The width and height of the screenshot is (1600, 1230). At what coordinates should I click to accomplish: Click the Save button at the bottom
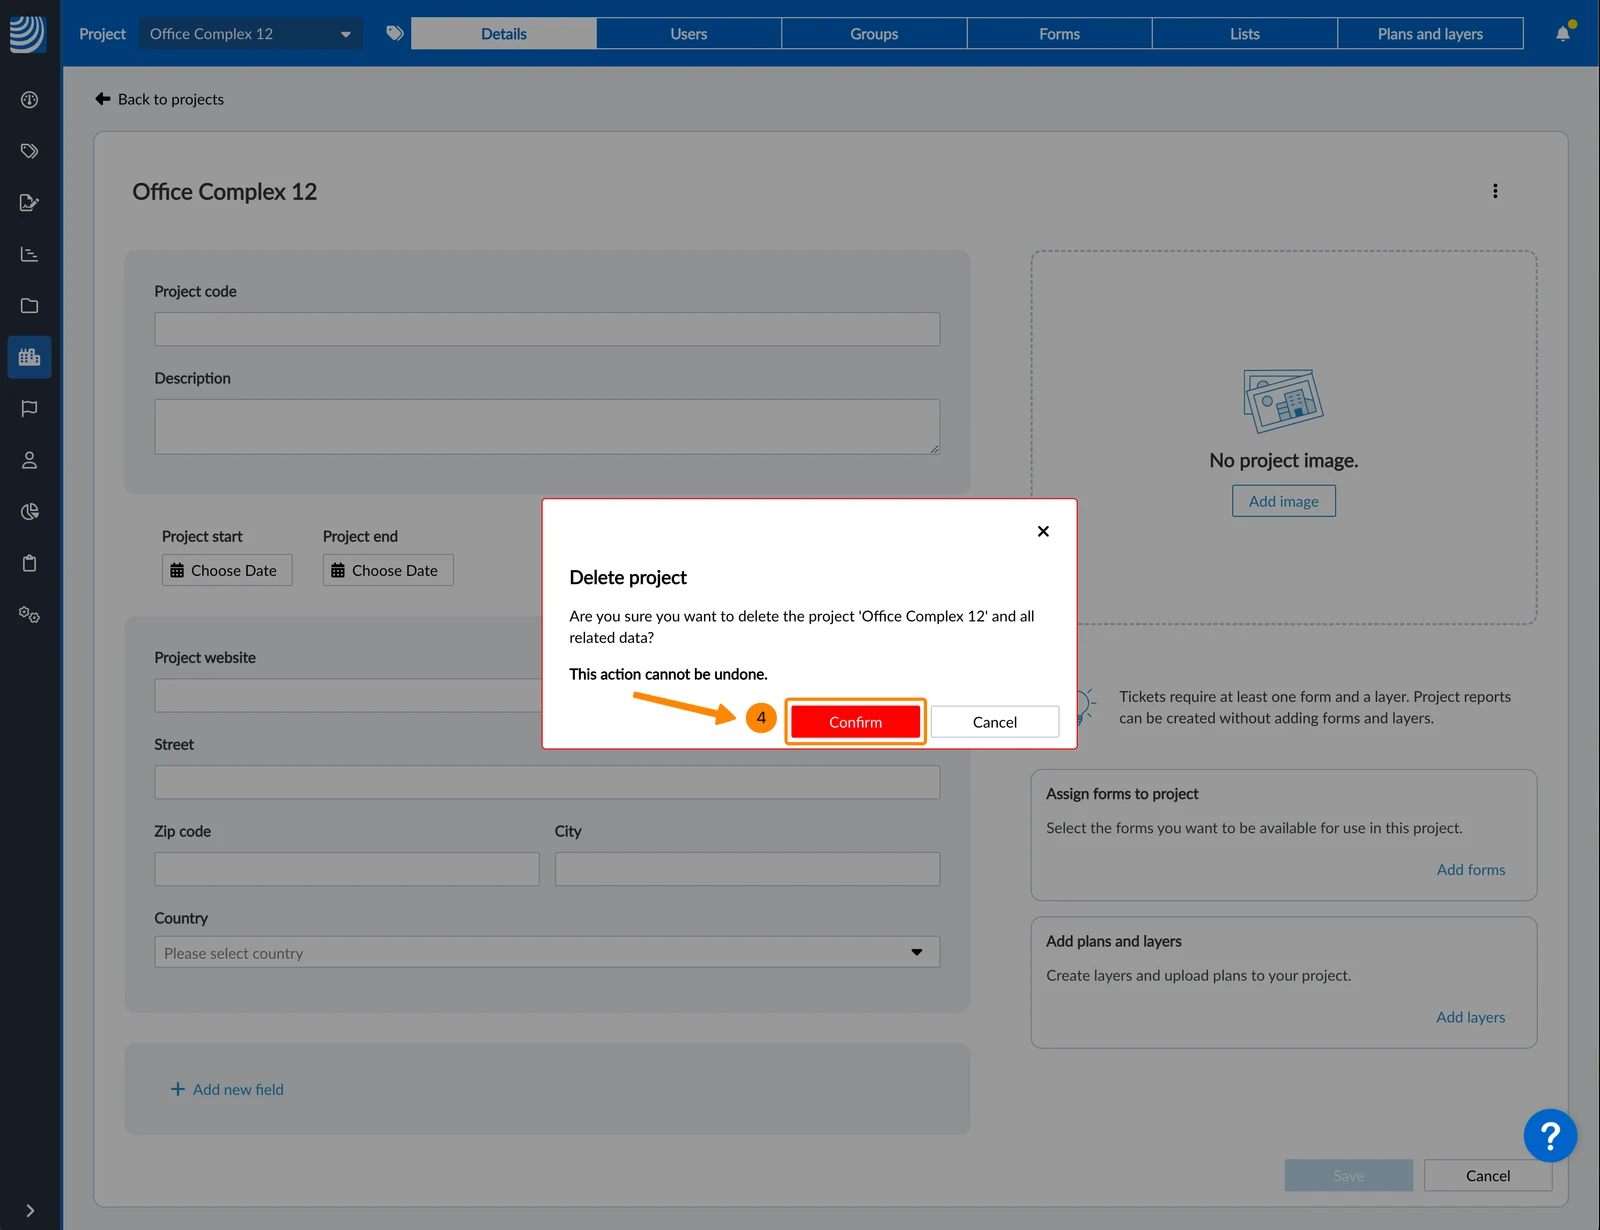coord(1349,1176)
